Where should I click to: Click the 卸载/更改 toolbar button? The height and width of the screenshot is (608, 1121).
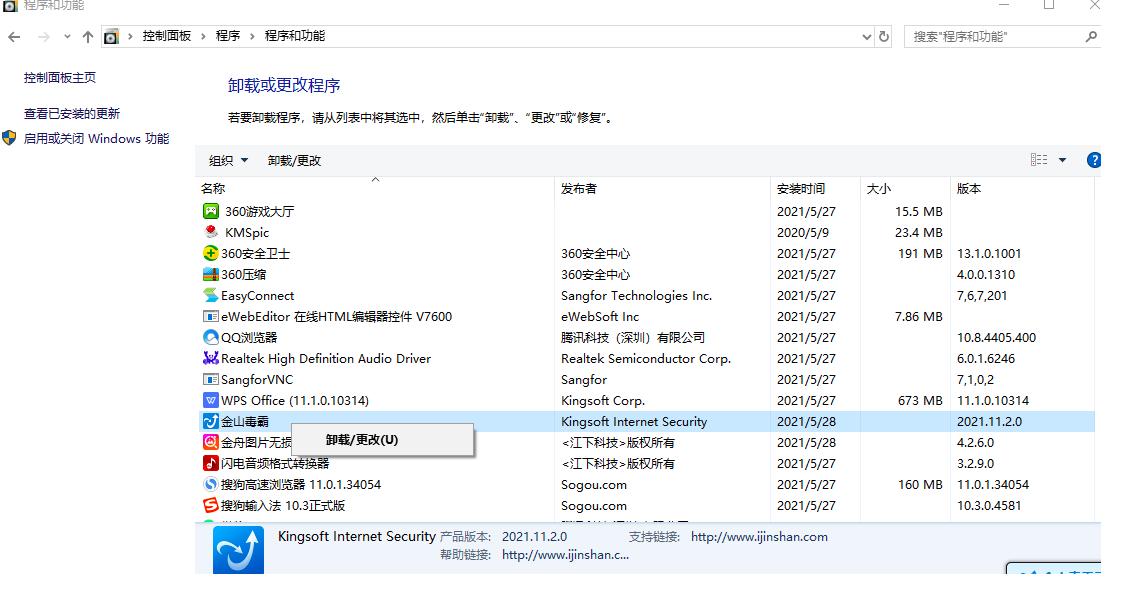(x=295, y=160)
